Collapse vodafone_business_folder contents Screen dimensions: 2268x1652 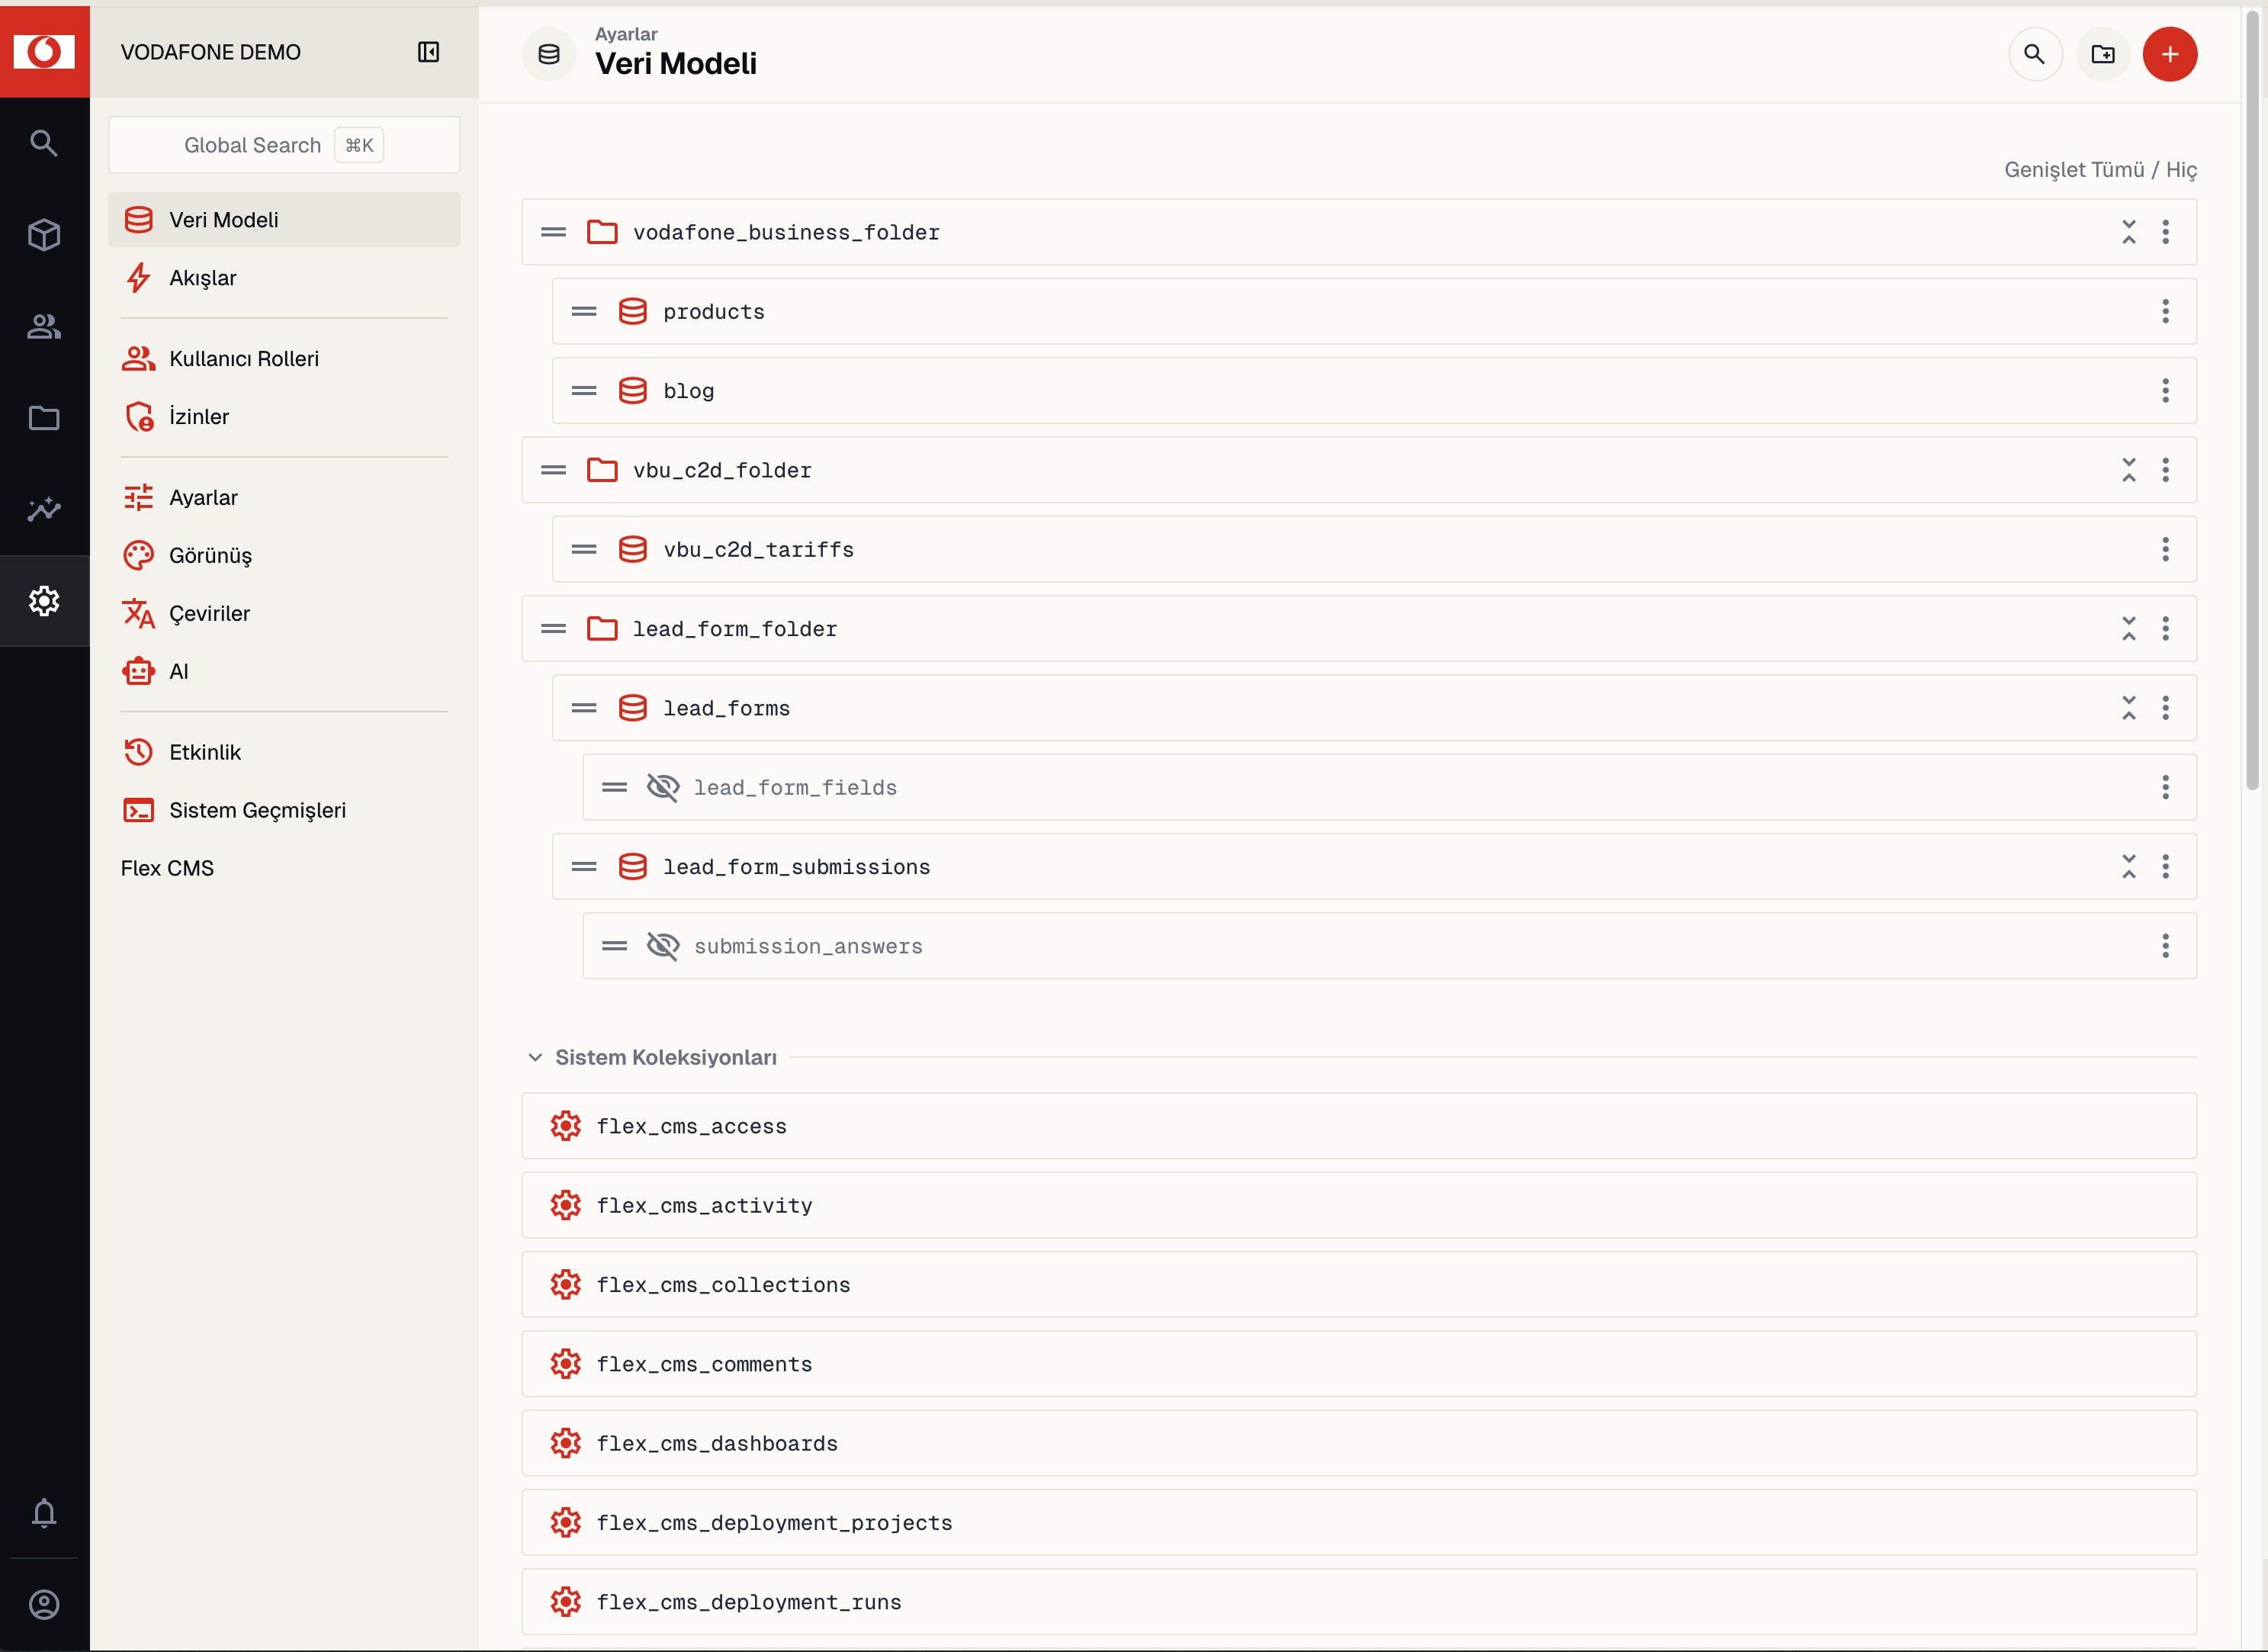coord(2129,232)
